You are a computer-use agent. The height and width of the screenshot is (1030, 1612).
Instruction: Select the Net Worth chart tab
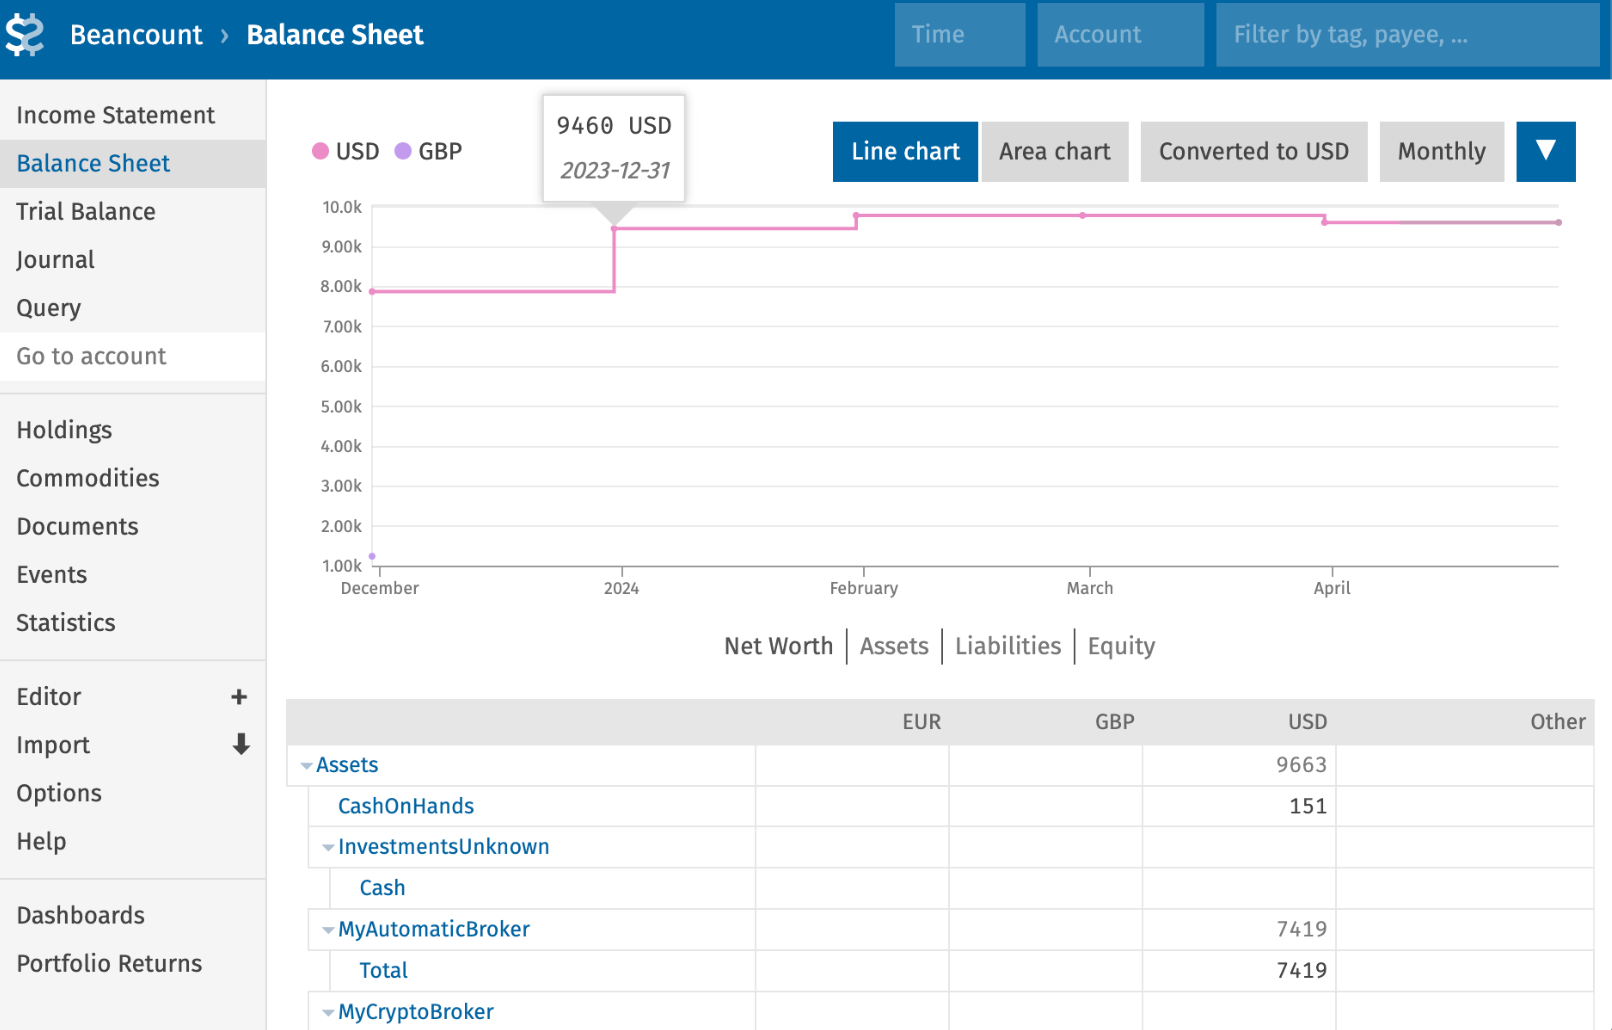(x=778, y=646)
